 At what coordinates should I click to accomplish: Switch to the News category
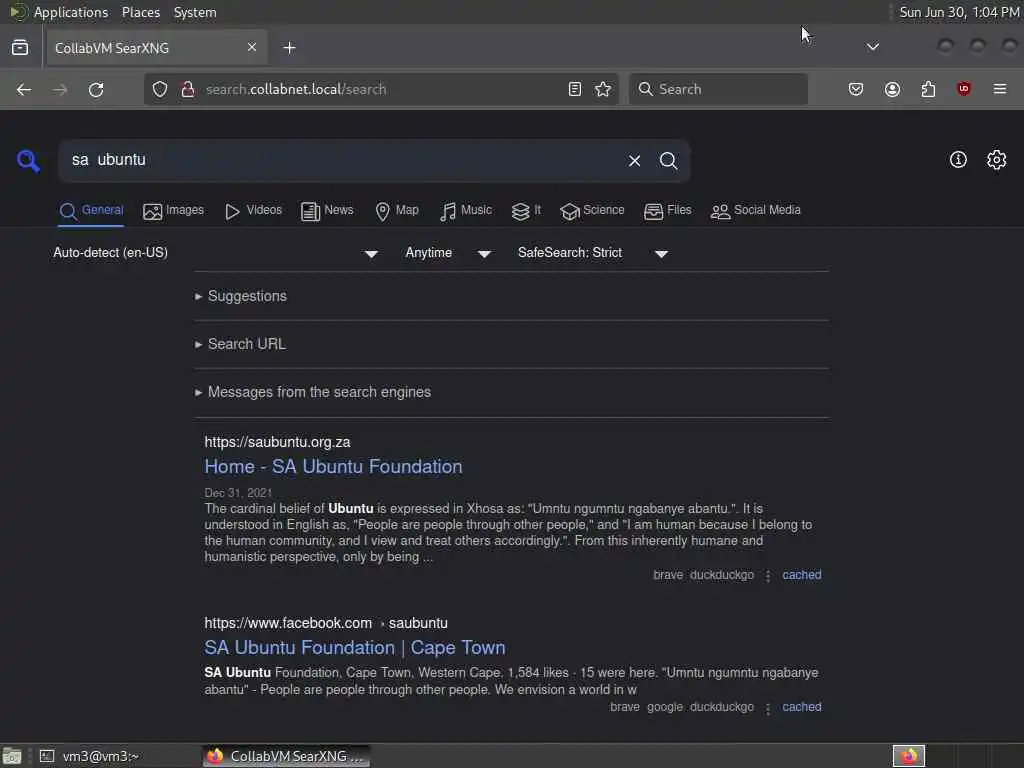pyautogui.click(x=327, y=211)
